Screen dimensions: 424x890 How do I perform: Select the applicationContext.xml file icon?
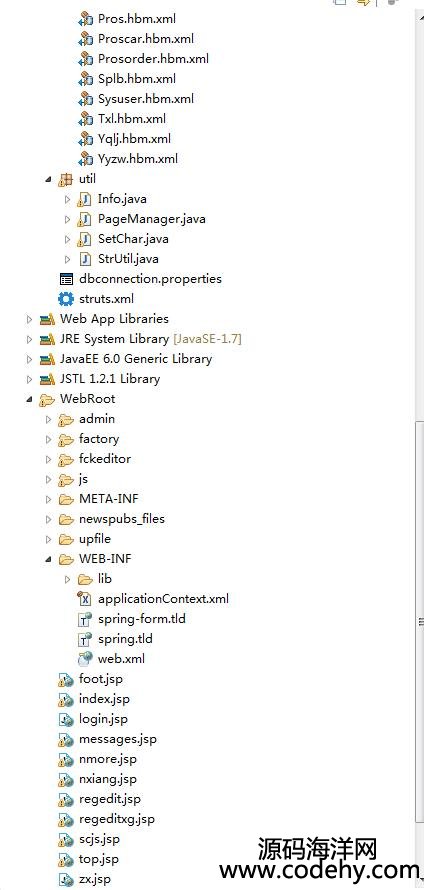tap(85, 598)
